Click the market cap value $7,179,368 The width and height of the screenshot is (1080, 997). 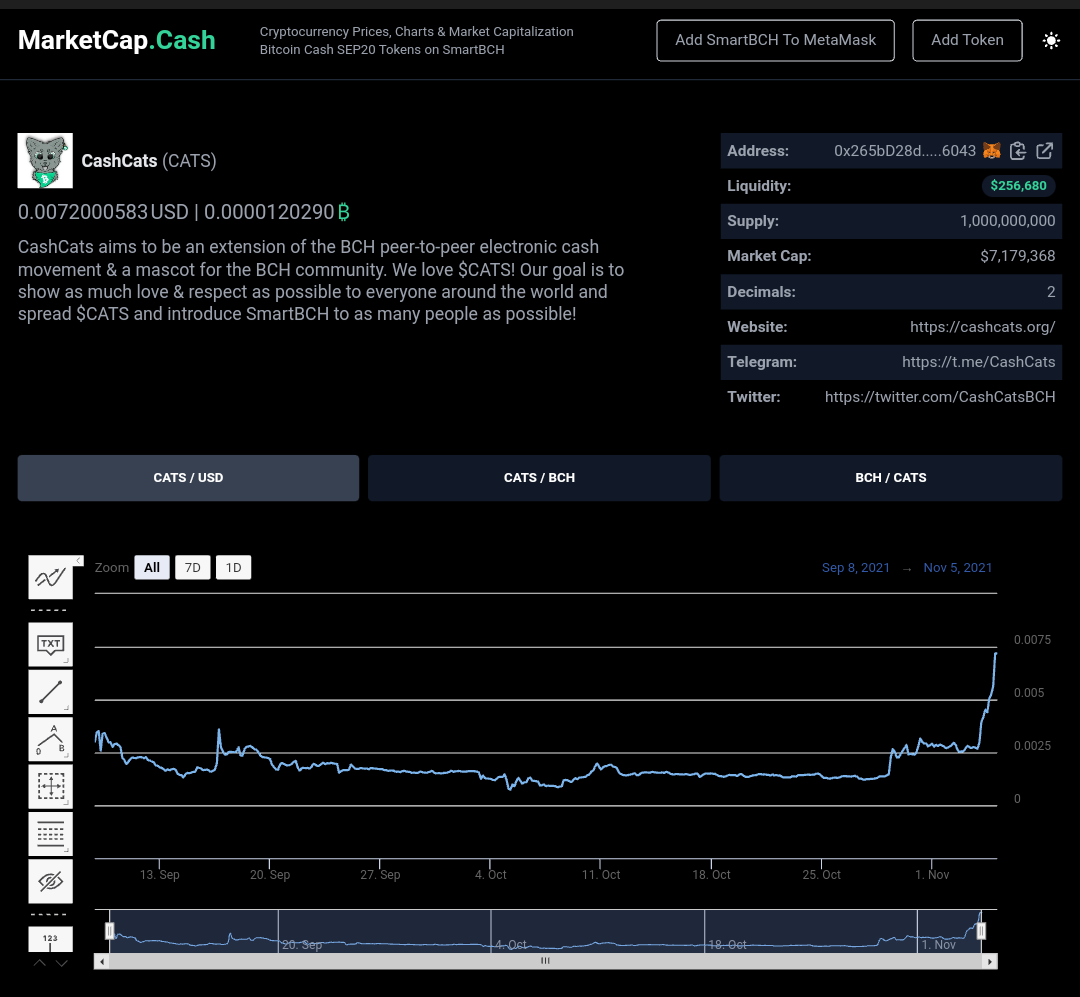pyautogui.click(x=1017, y=256)
